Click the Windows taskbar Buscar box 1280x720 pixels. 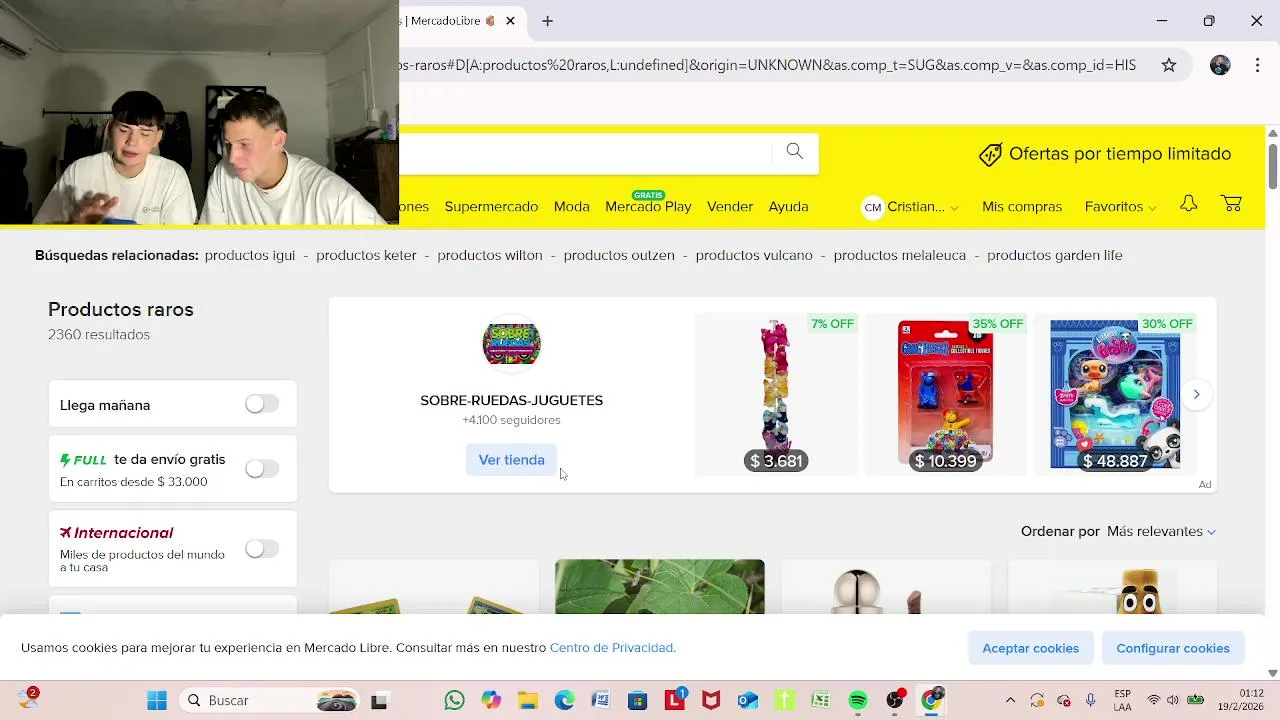click(269, 700)
